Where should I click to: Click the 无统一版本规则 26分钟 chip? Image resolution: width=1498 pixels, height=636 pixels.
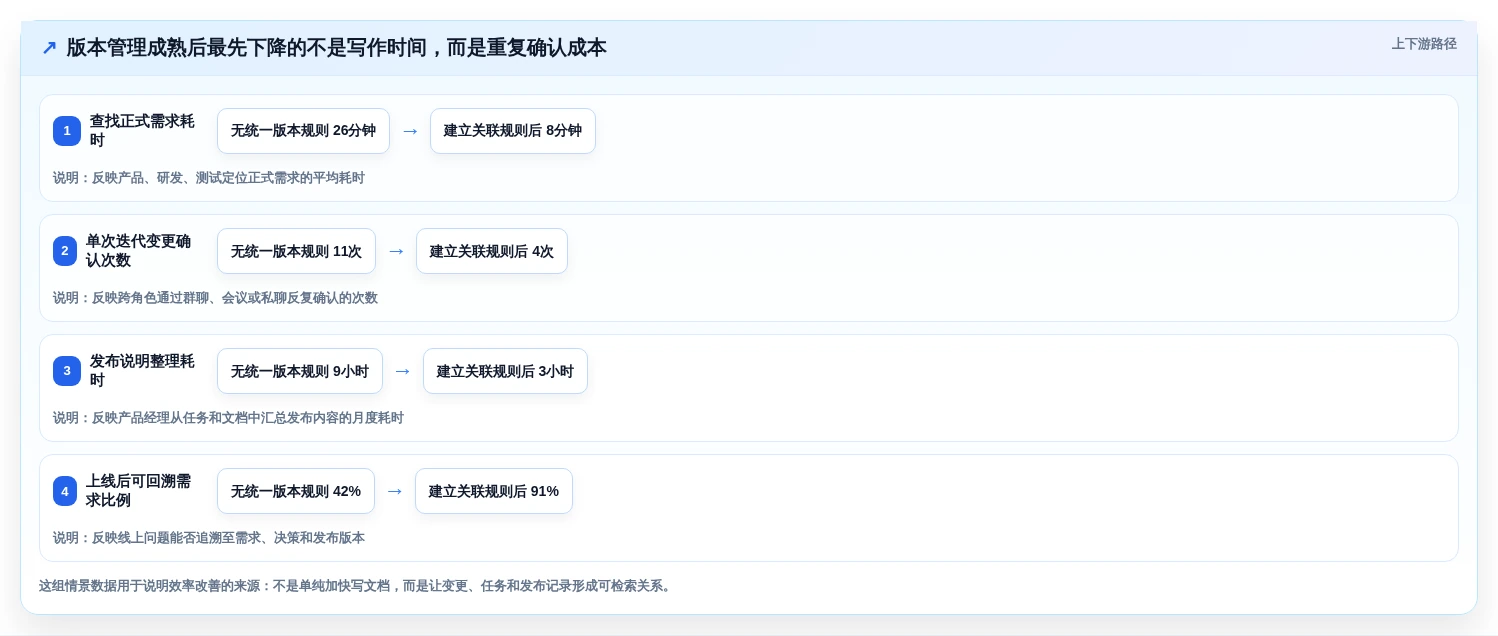(x=303, y=131)
